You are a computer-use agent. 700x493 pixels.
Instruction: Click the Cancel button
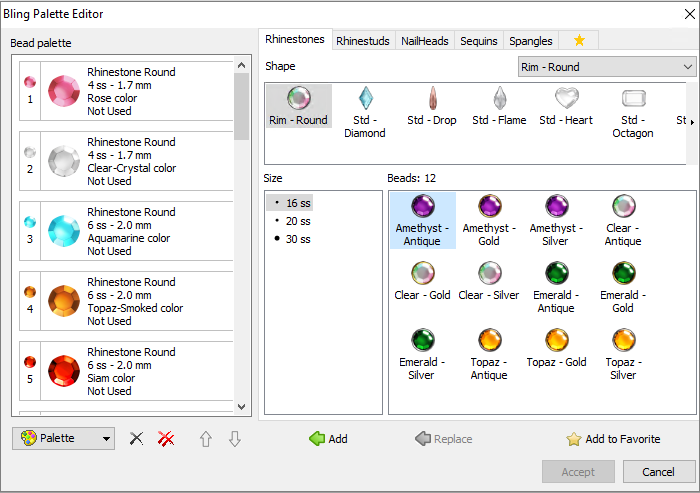pos(658,472)
